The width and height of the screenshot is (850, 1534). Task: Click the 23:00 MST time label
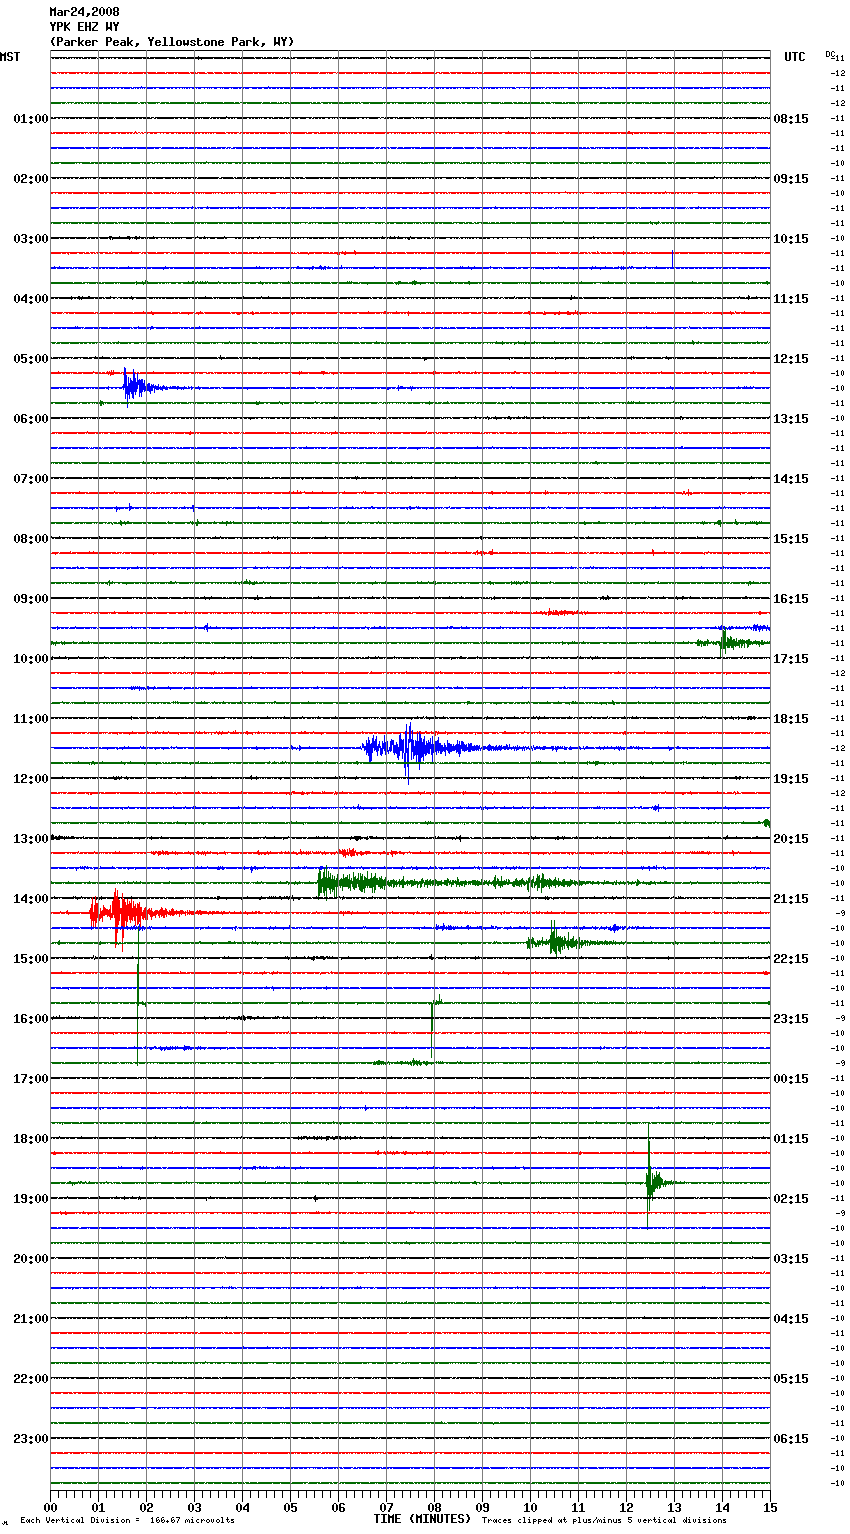pos(31,1439)
